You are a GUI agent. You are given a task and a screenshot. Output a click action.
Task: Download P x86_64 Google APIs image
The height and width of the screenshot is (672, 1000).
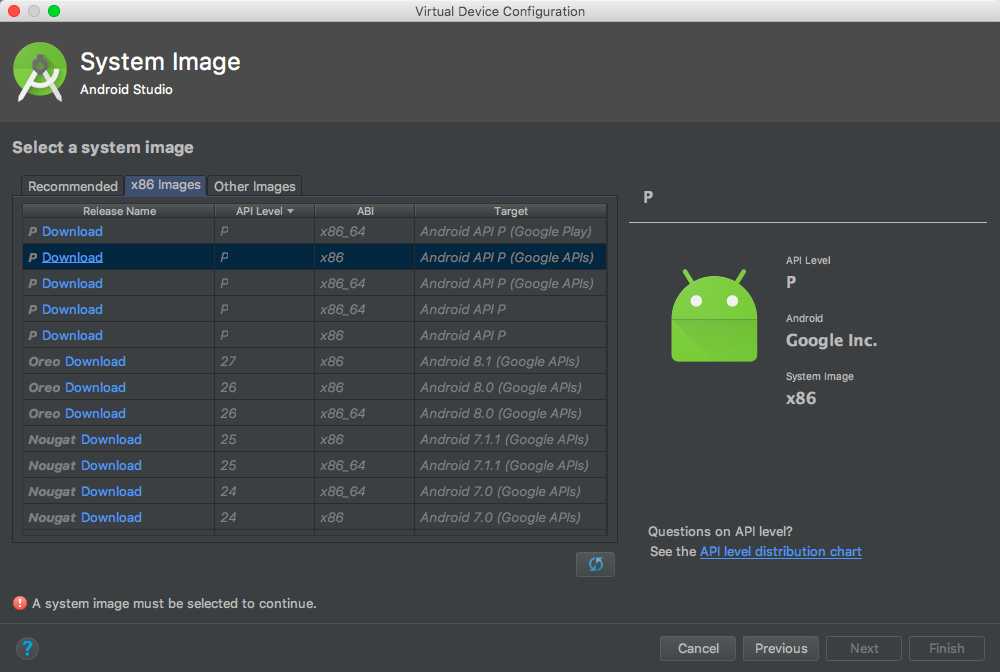[72, 284]
